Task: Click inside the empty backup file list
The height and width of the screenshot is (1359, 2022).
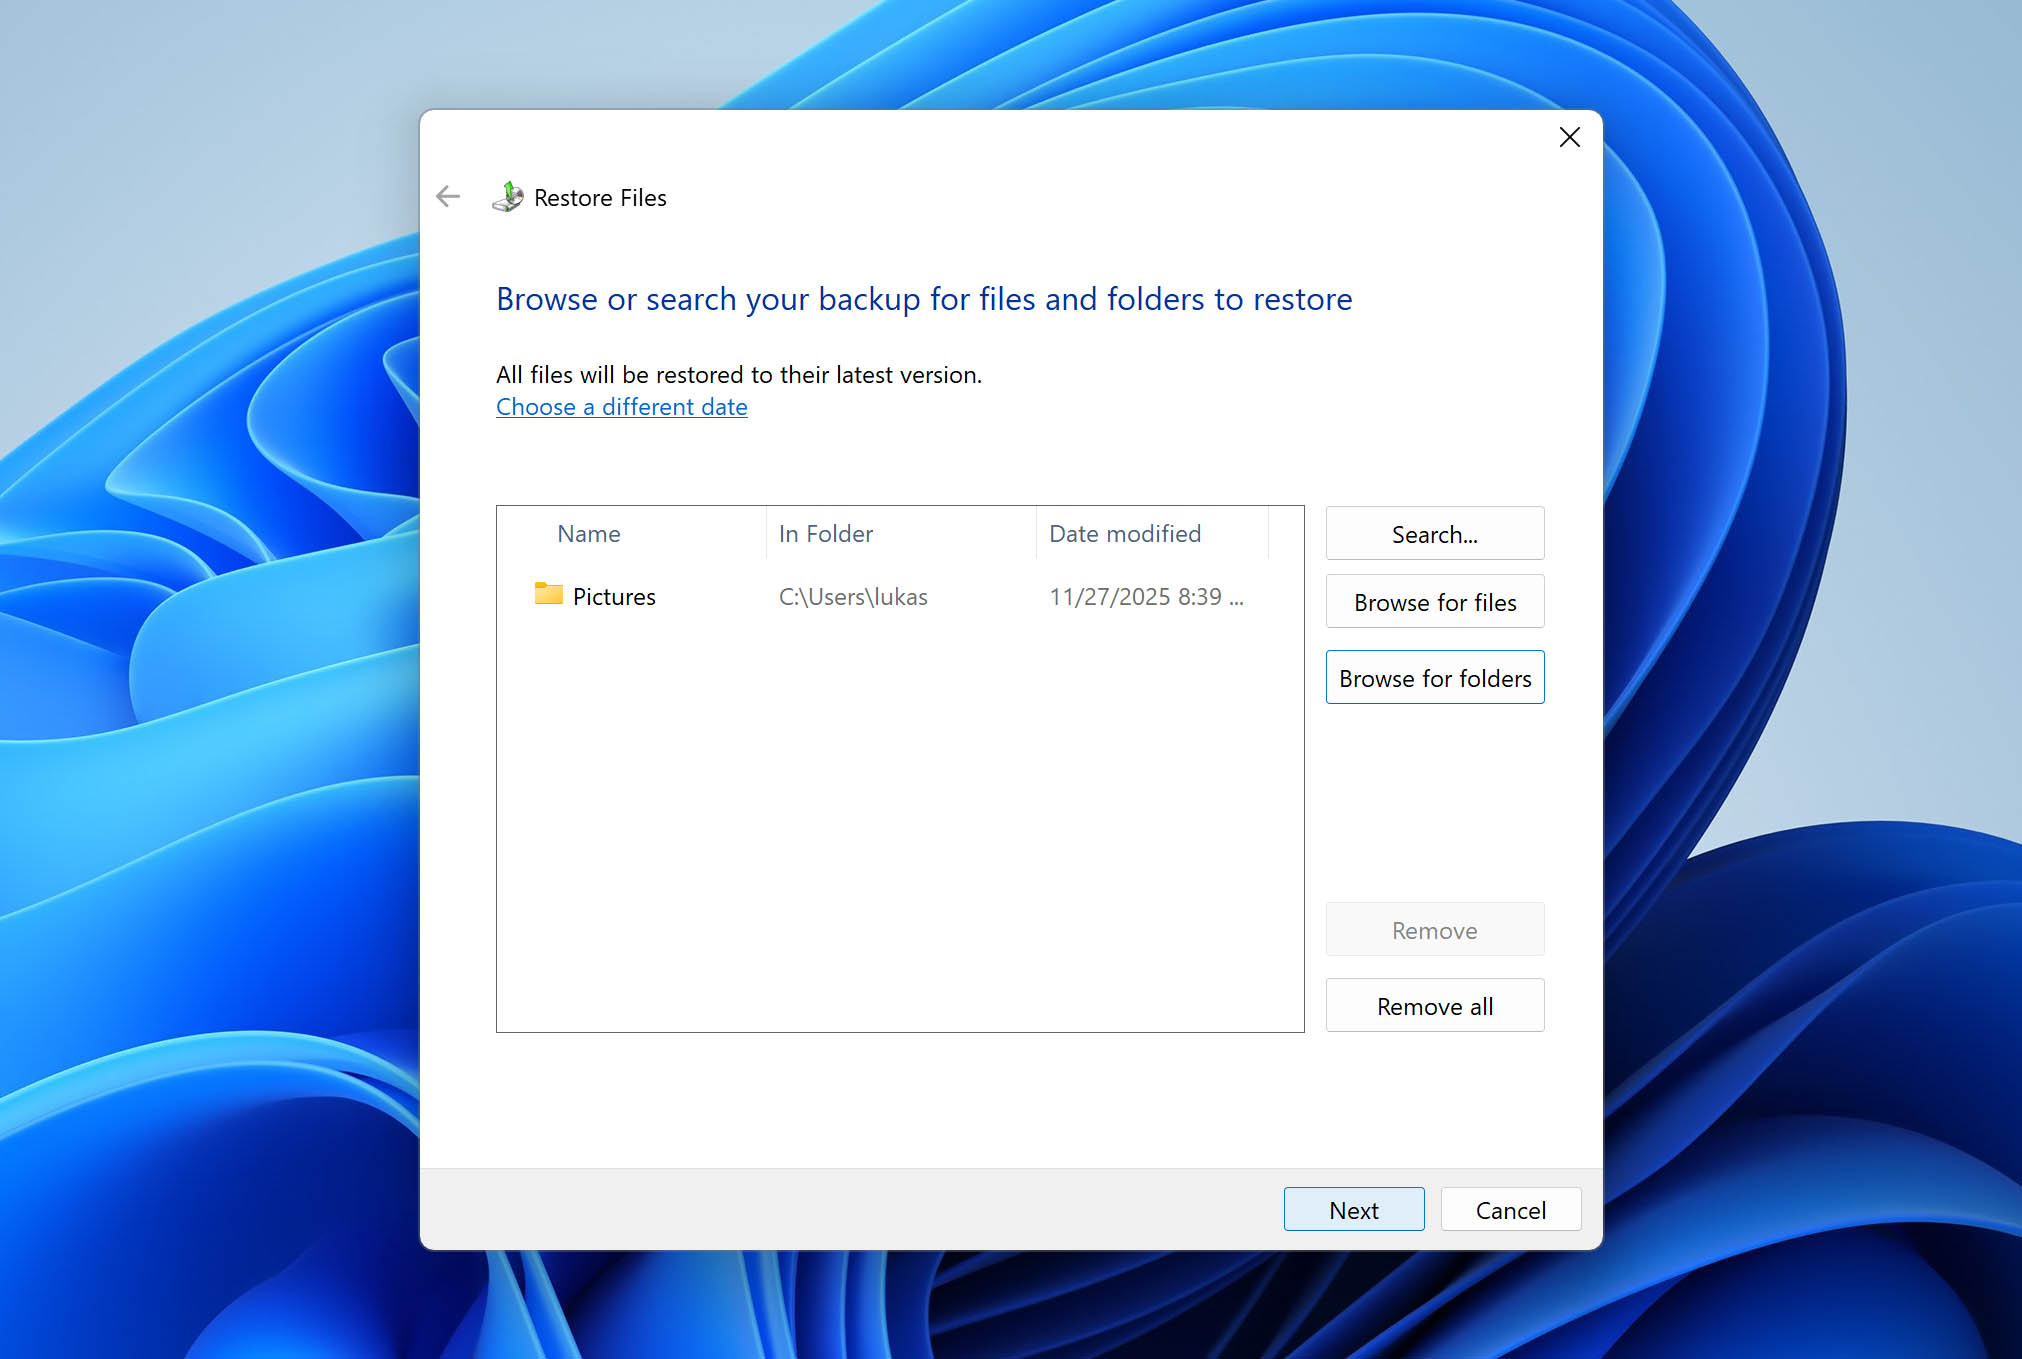Action: (x=900, y=830)
